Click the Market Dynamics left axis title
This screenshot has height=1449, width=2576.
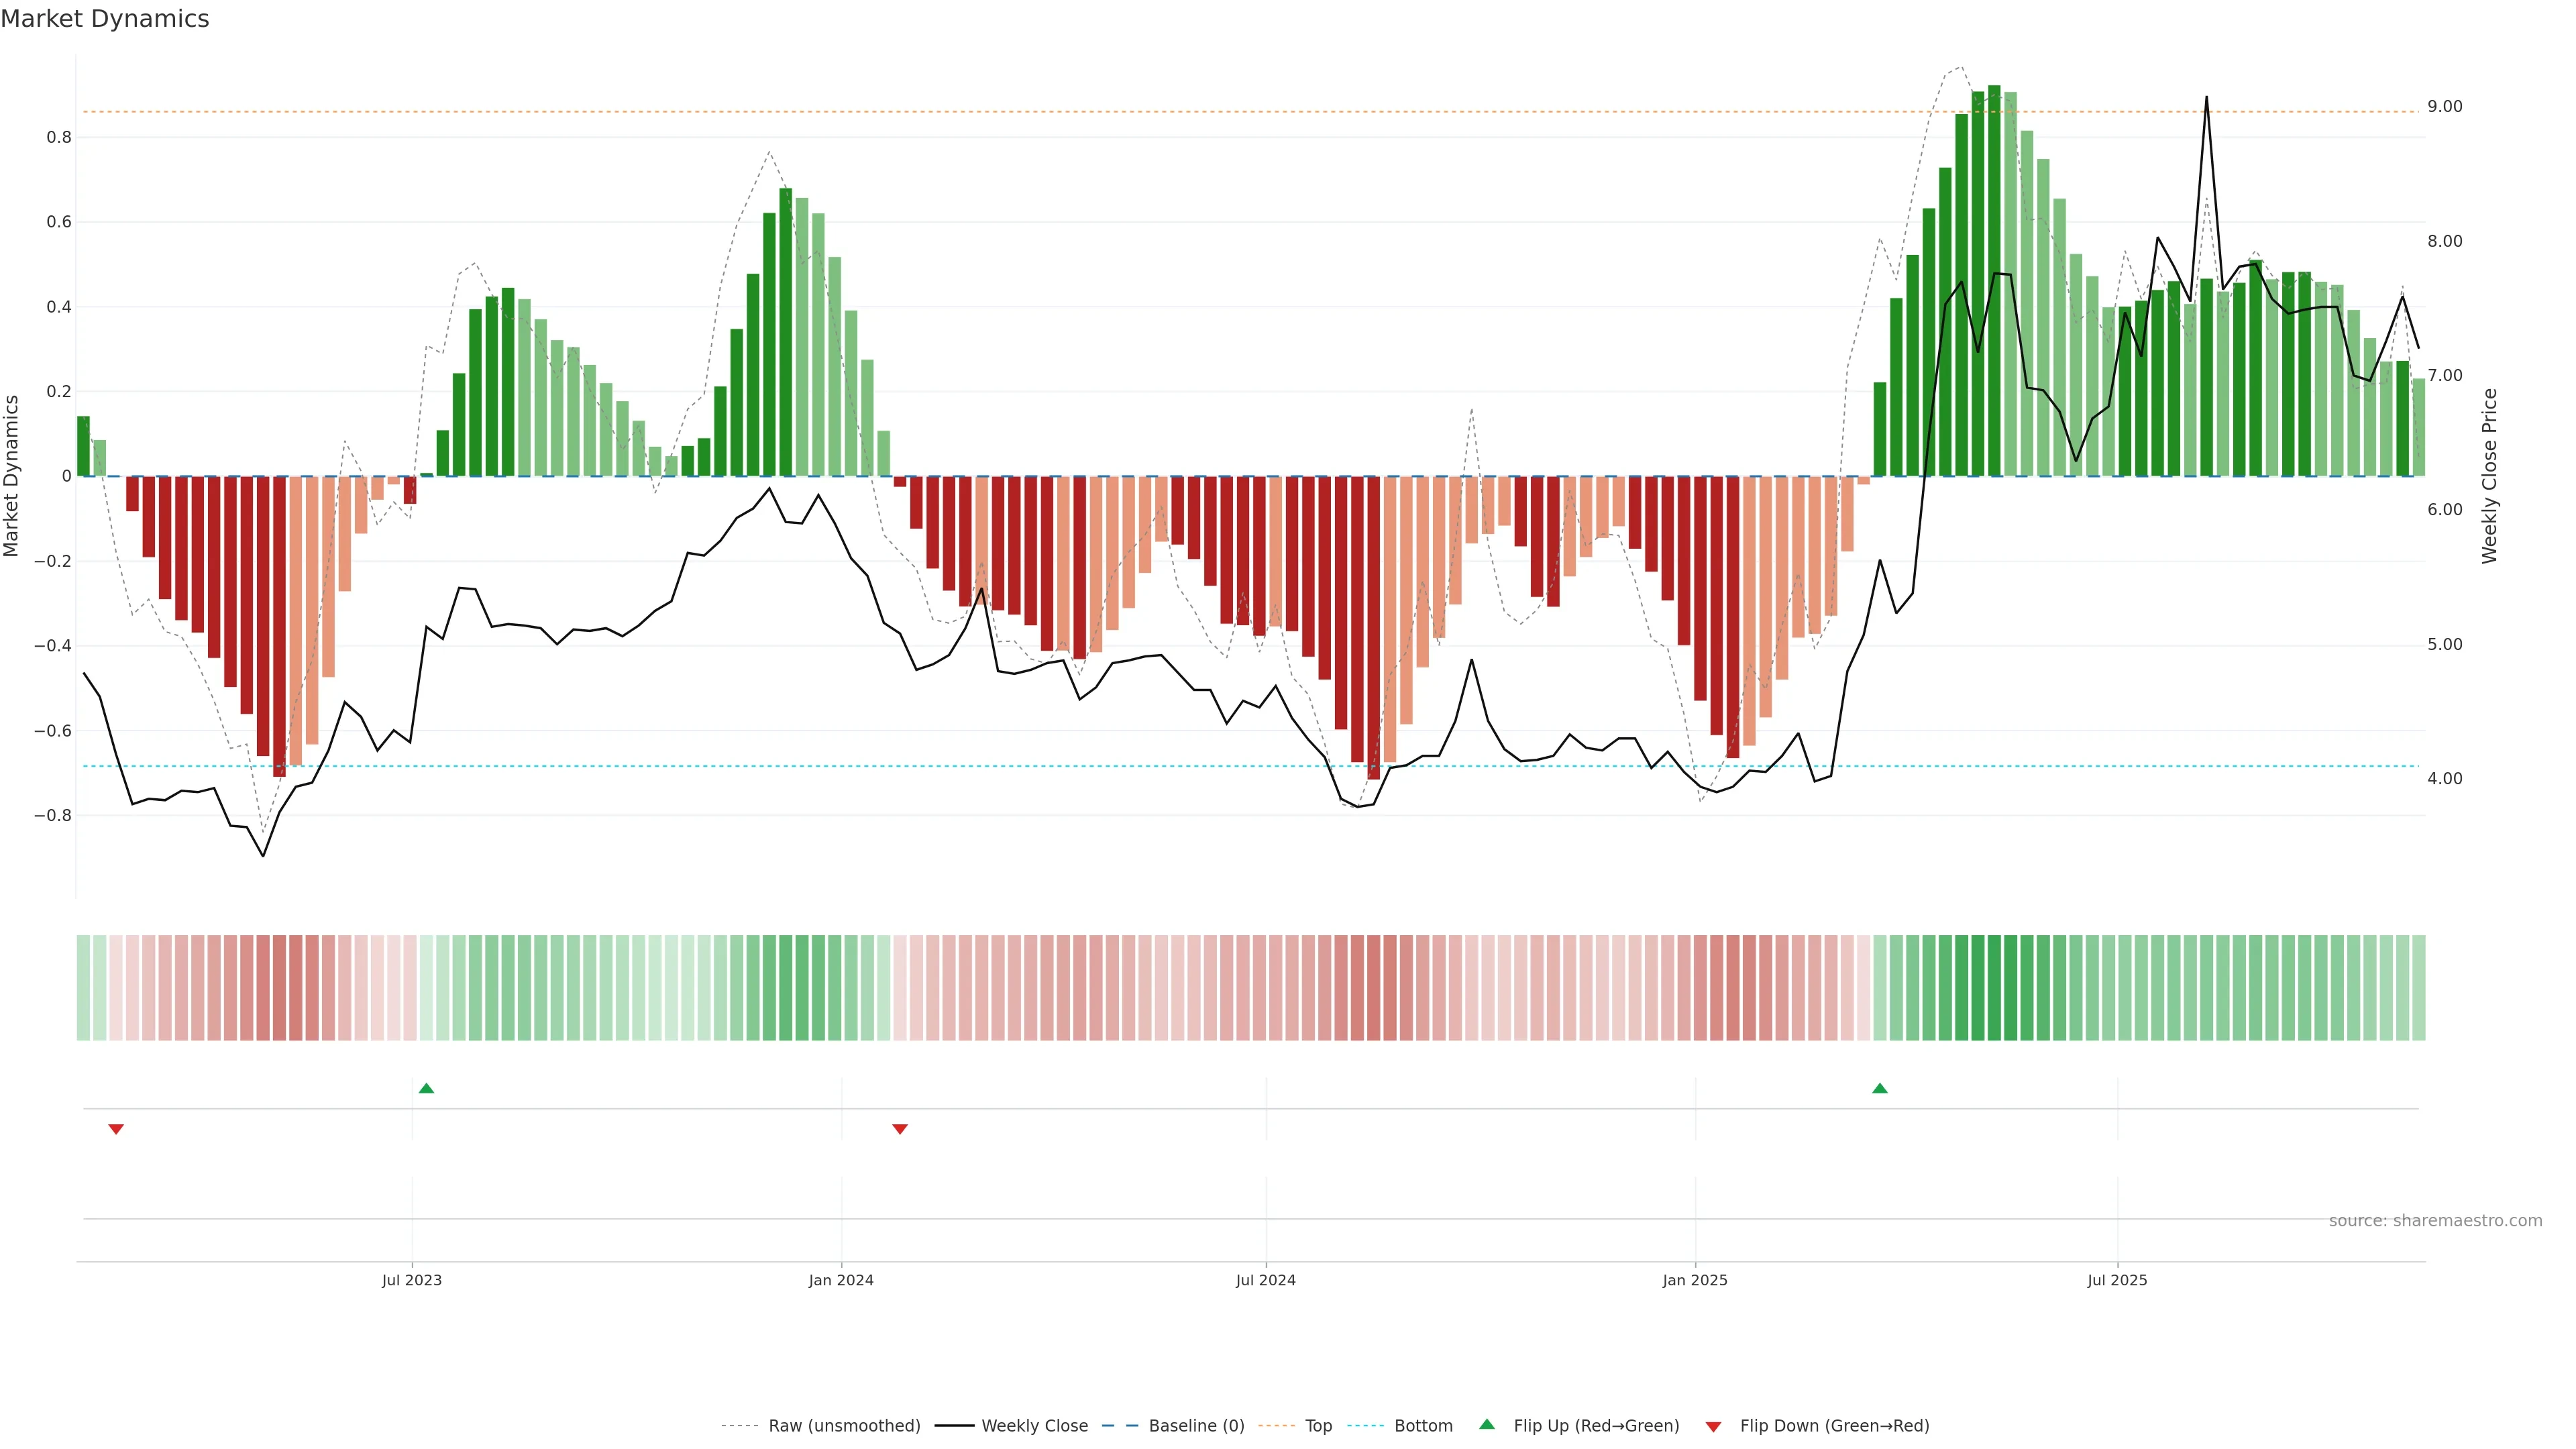(12, 476)
